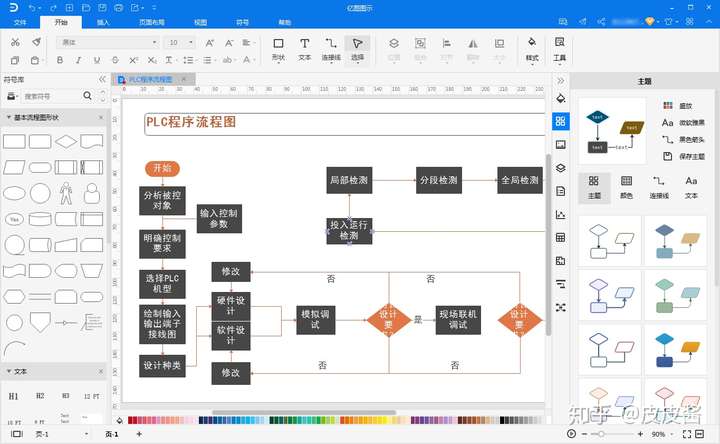Viewport: 720px width, 444px height.
Task: Switch to the 帮助 Help tab
Action: [285, 22]
